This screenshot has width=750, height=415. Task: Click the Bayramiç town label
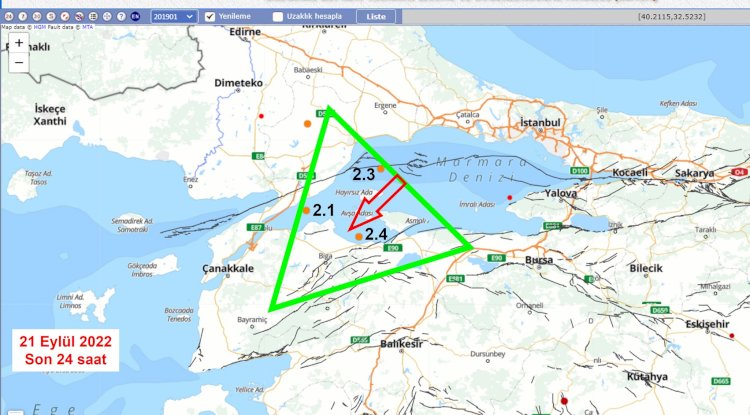tap(252, 320)
